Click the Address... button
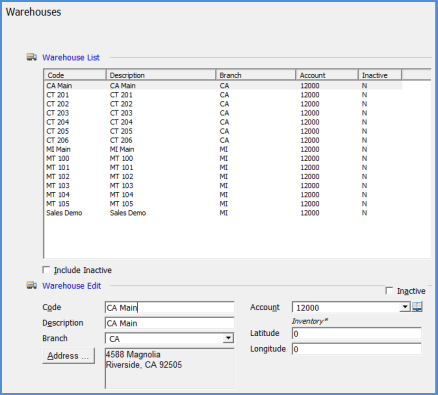Viewport: 438px width, 395px height. point(68,356)
